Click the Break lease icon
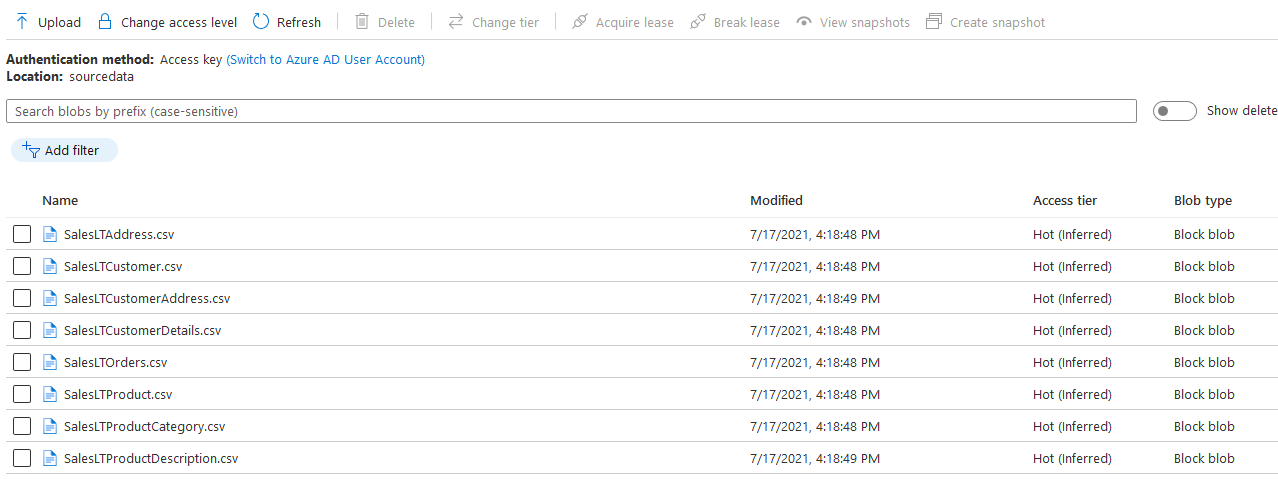Screen dimensions: 1278x492 [698, 22]
